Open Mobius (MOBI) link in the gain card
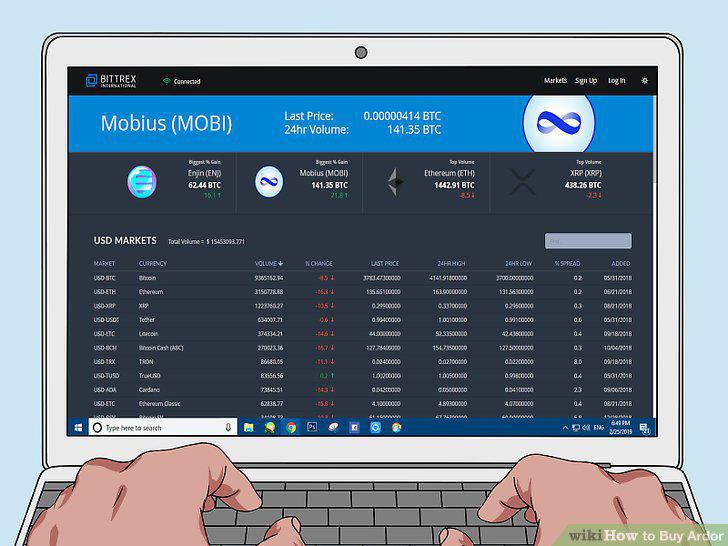This screenshot has height=546, width=728. tap(324, 173)
